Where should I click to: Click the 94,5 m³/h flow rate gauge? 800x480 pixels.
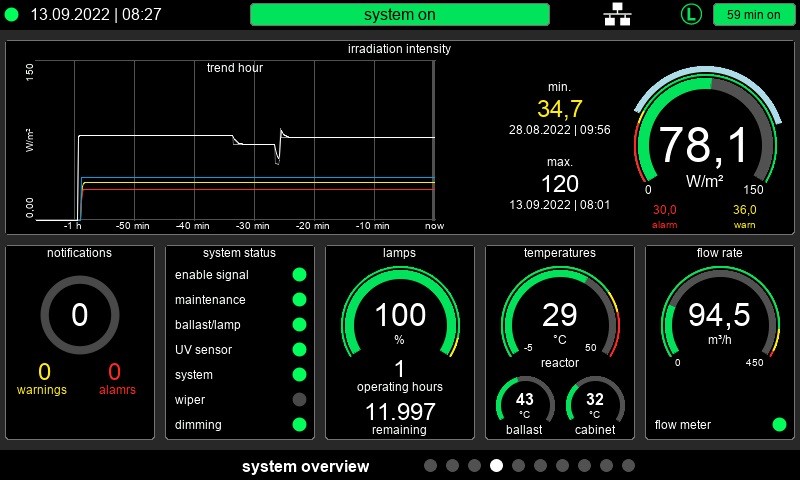(719, 316)
